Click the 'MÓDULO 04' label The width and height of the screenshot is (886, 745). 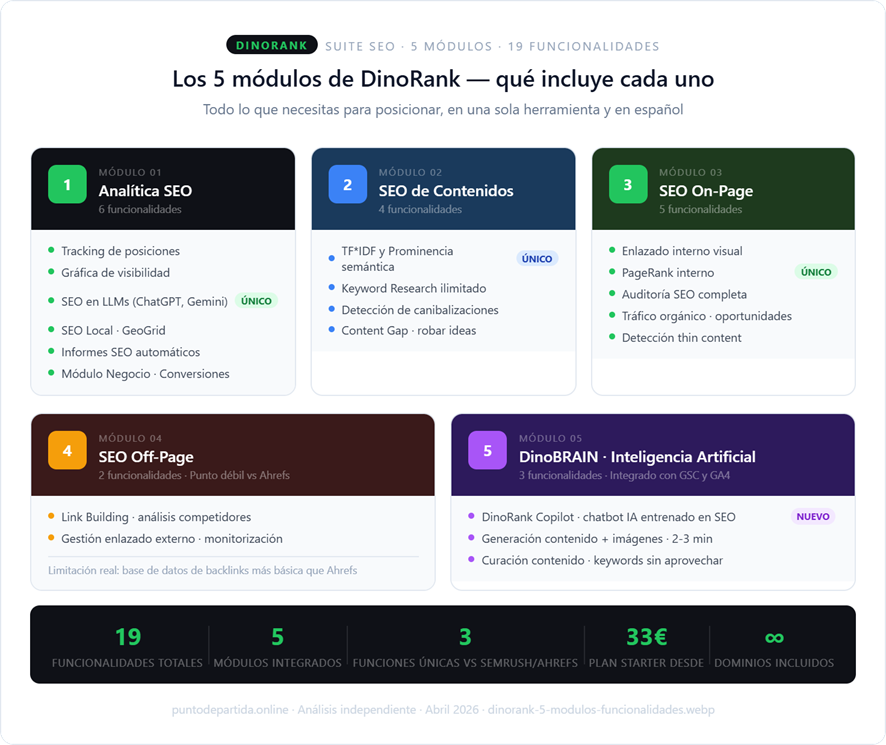tap(130, 438)
